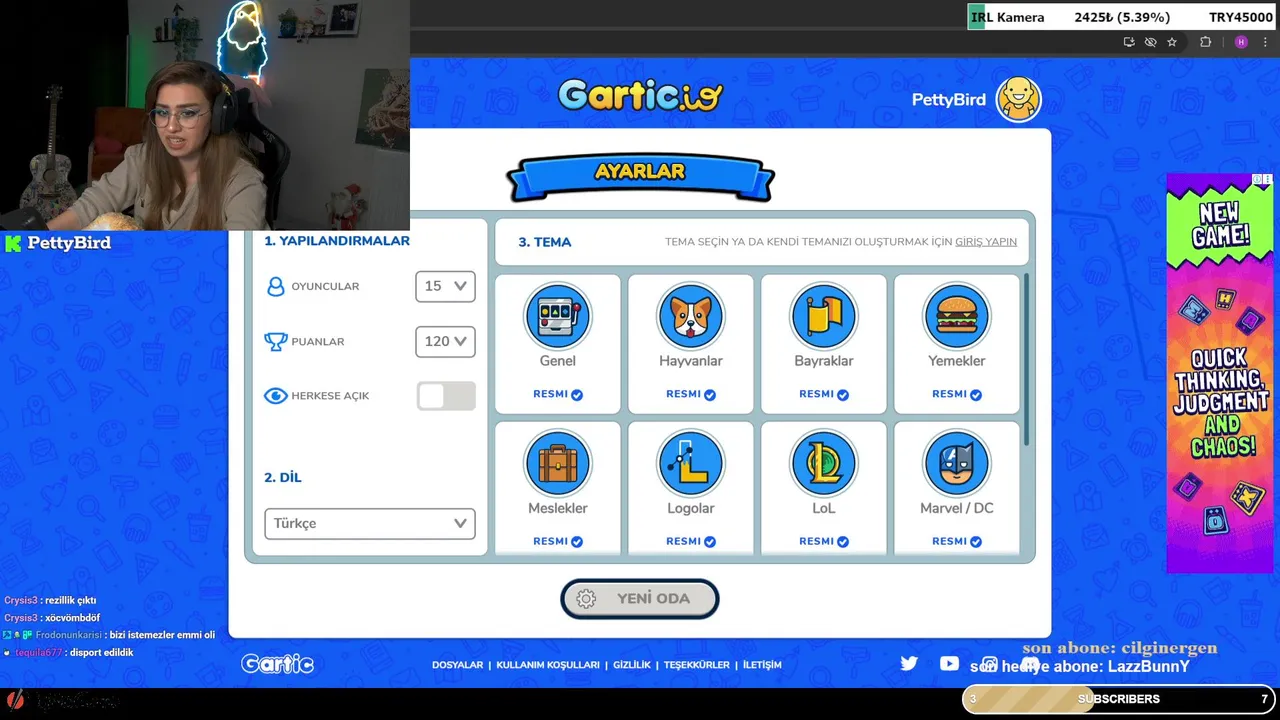1280x720 pixels.
Task: Open the Gizlilik footer link
Action: 632,665
